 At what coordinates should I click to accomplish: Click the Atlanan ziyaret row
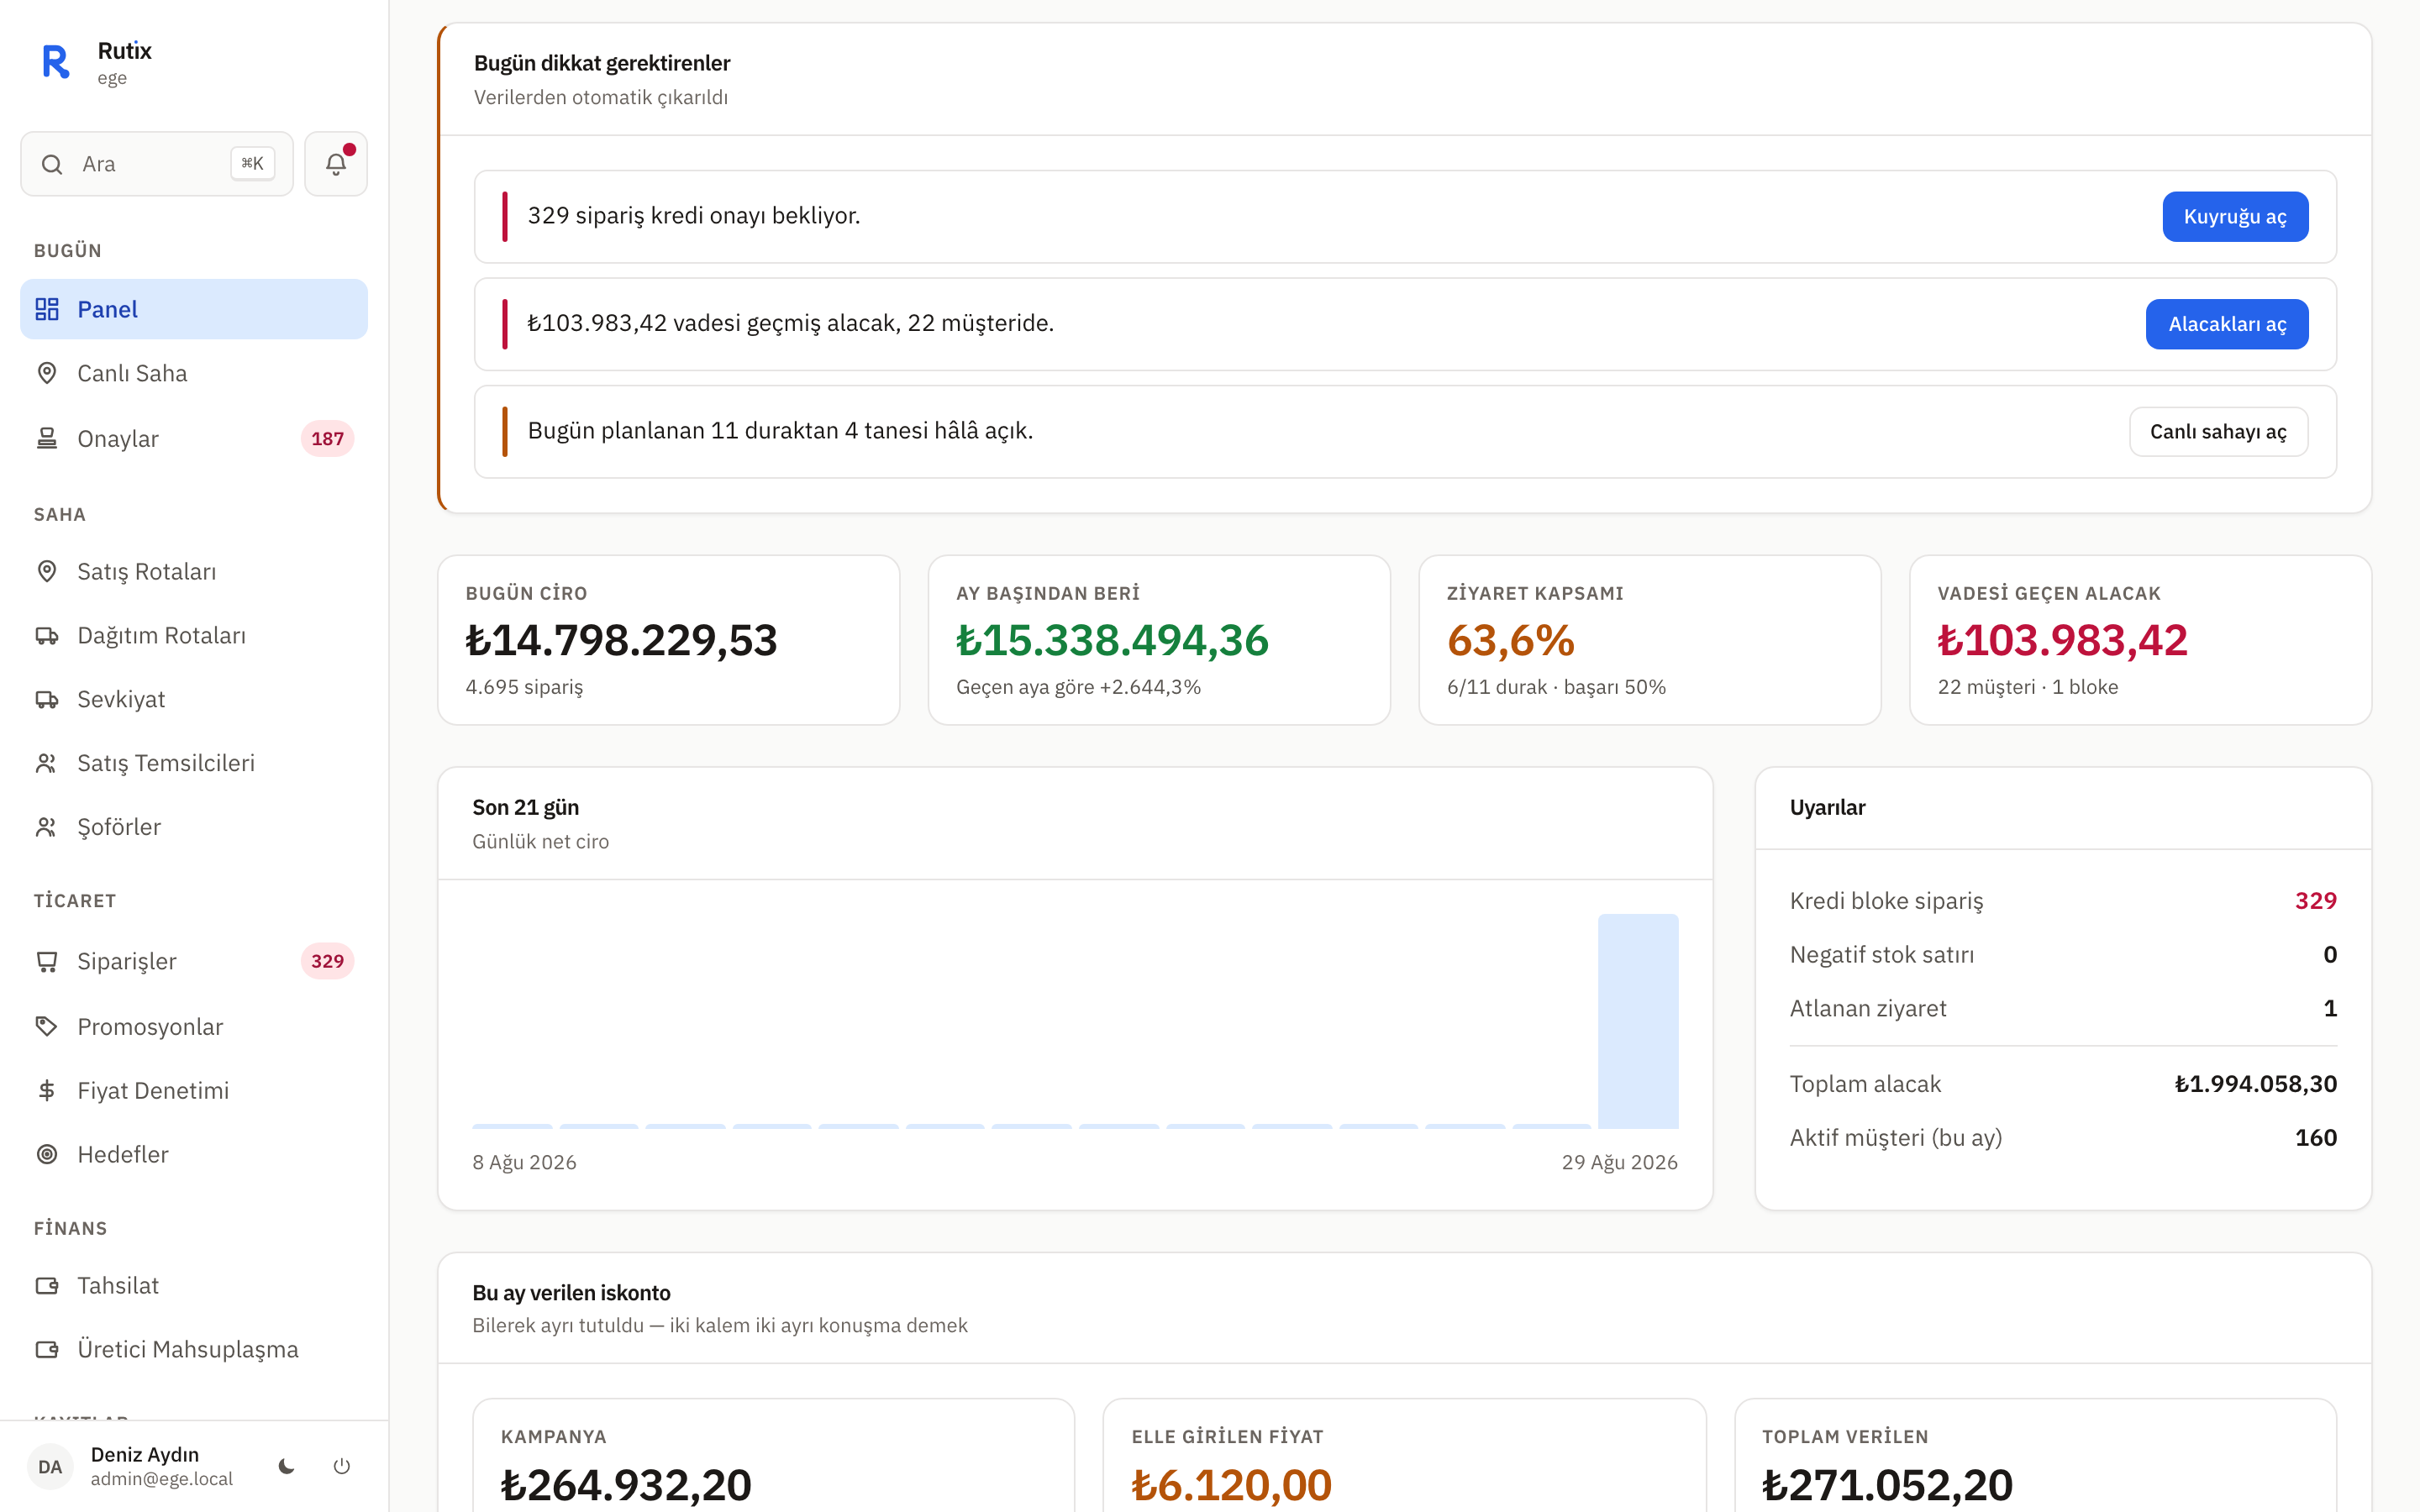tap(2063, 1008)
